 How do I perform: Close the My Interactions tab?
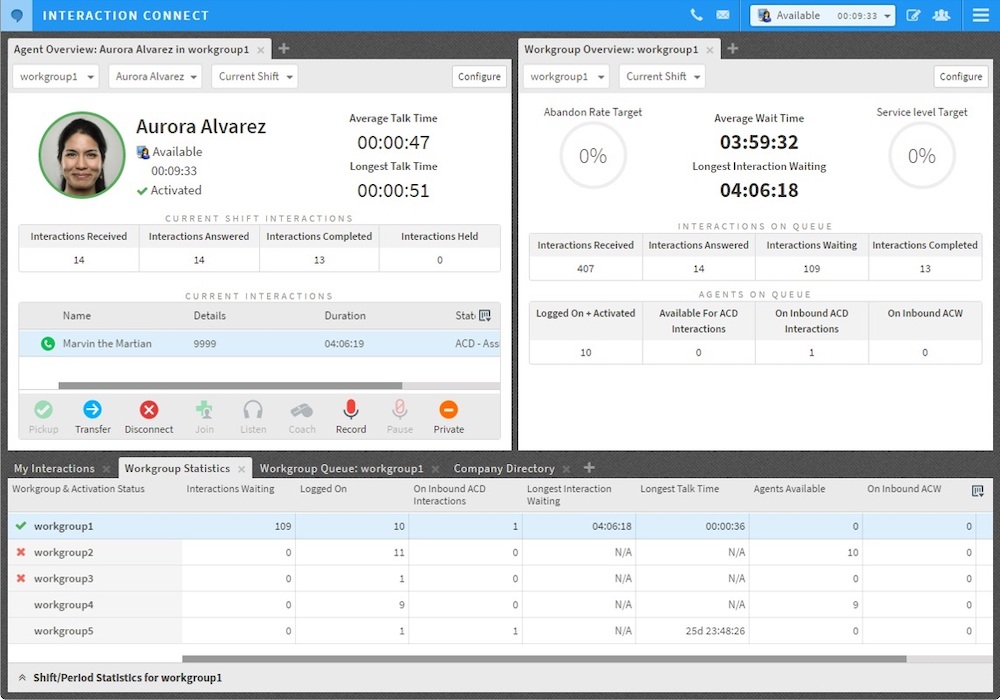106,469
